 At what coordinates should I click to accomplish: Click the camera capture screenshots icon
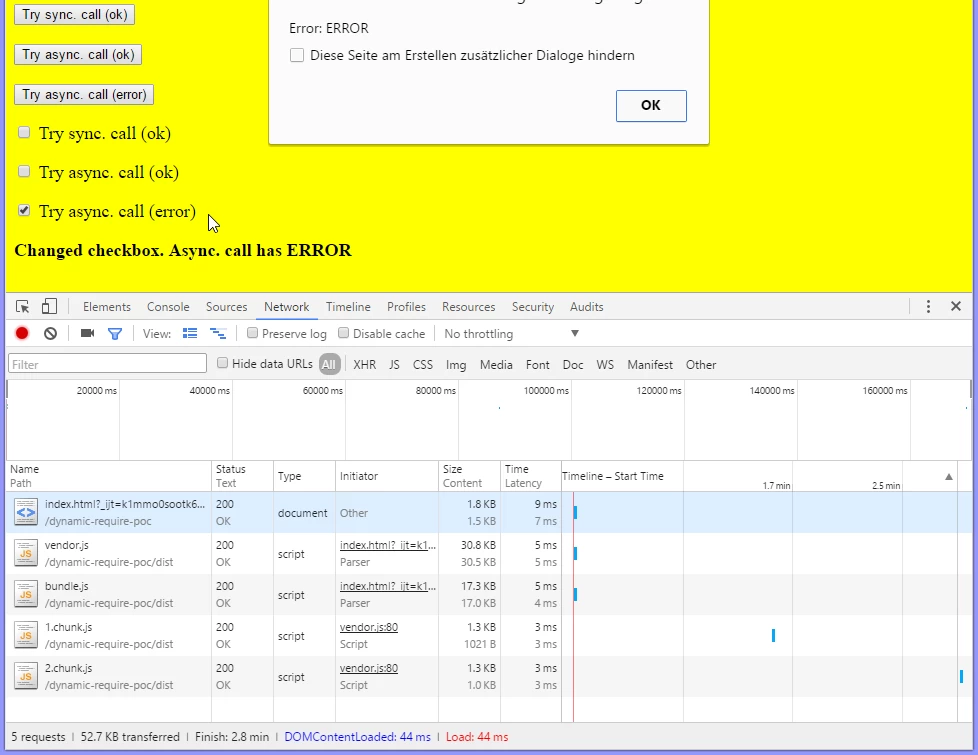pos(87,333)
